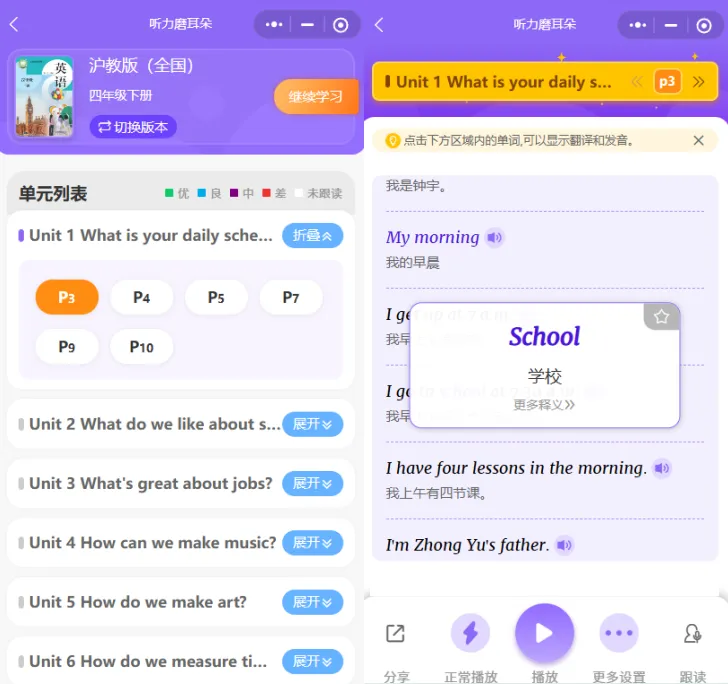728x684 pixels.
Task: Tap the sentence I have four lessons in the morning
Action: click(x=516, y=468)
